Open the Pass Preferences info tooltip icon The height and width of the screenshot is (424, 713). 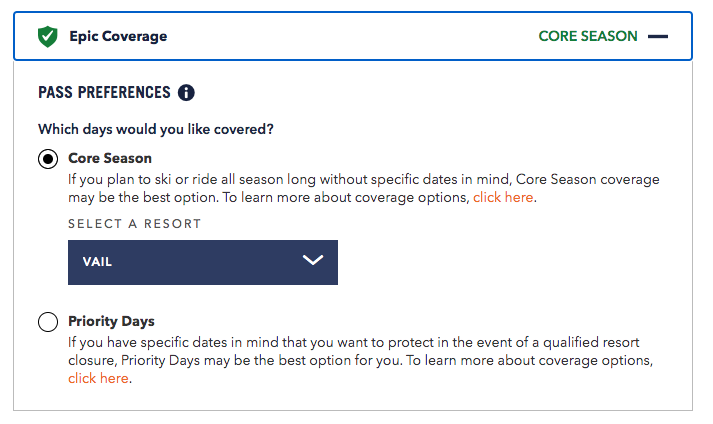click(186, 93)
